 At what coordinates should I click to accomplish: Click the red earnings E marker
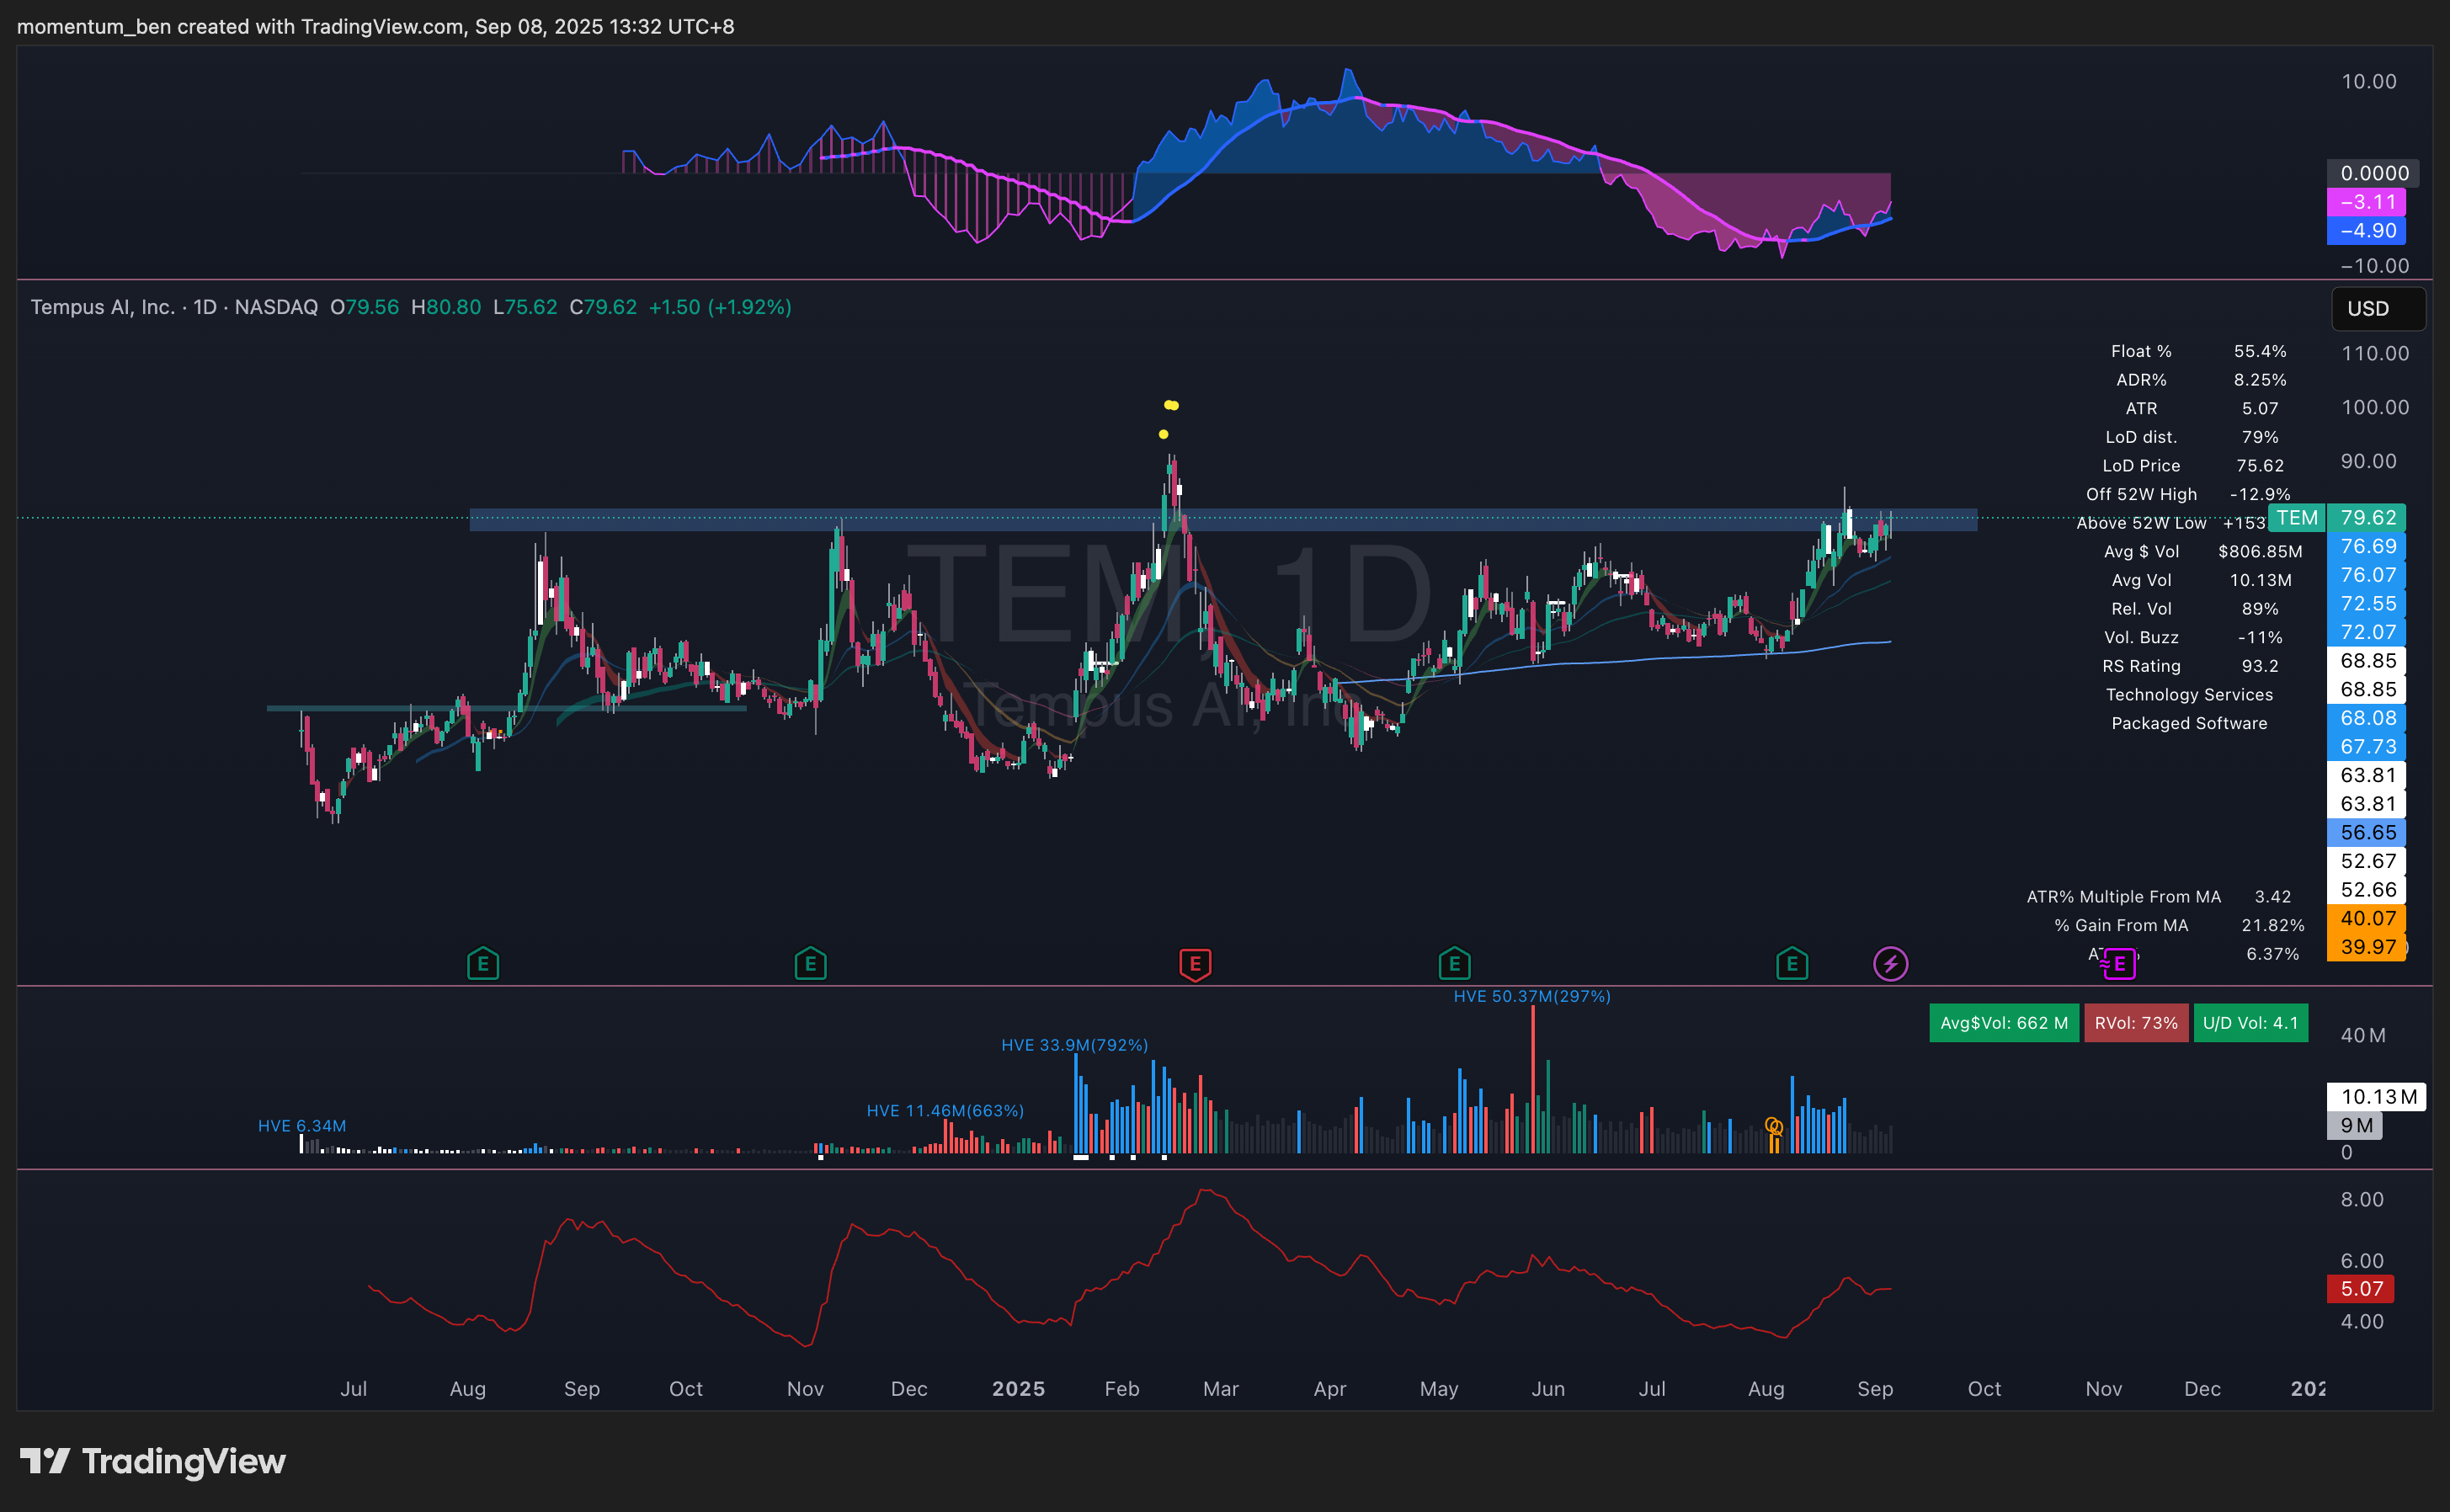1195,964
